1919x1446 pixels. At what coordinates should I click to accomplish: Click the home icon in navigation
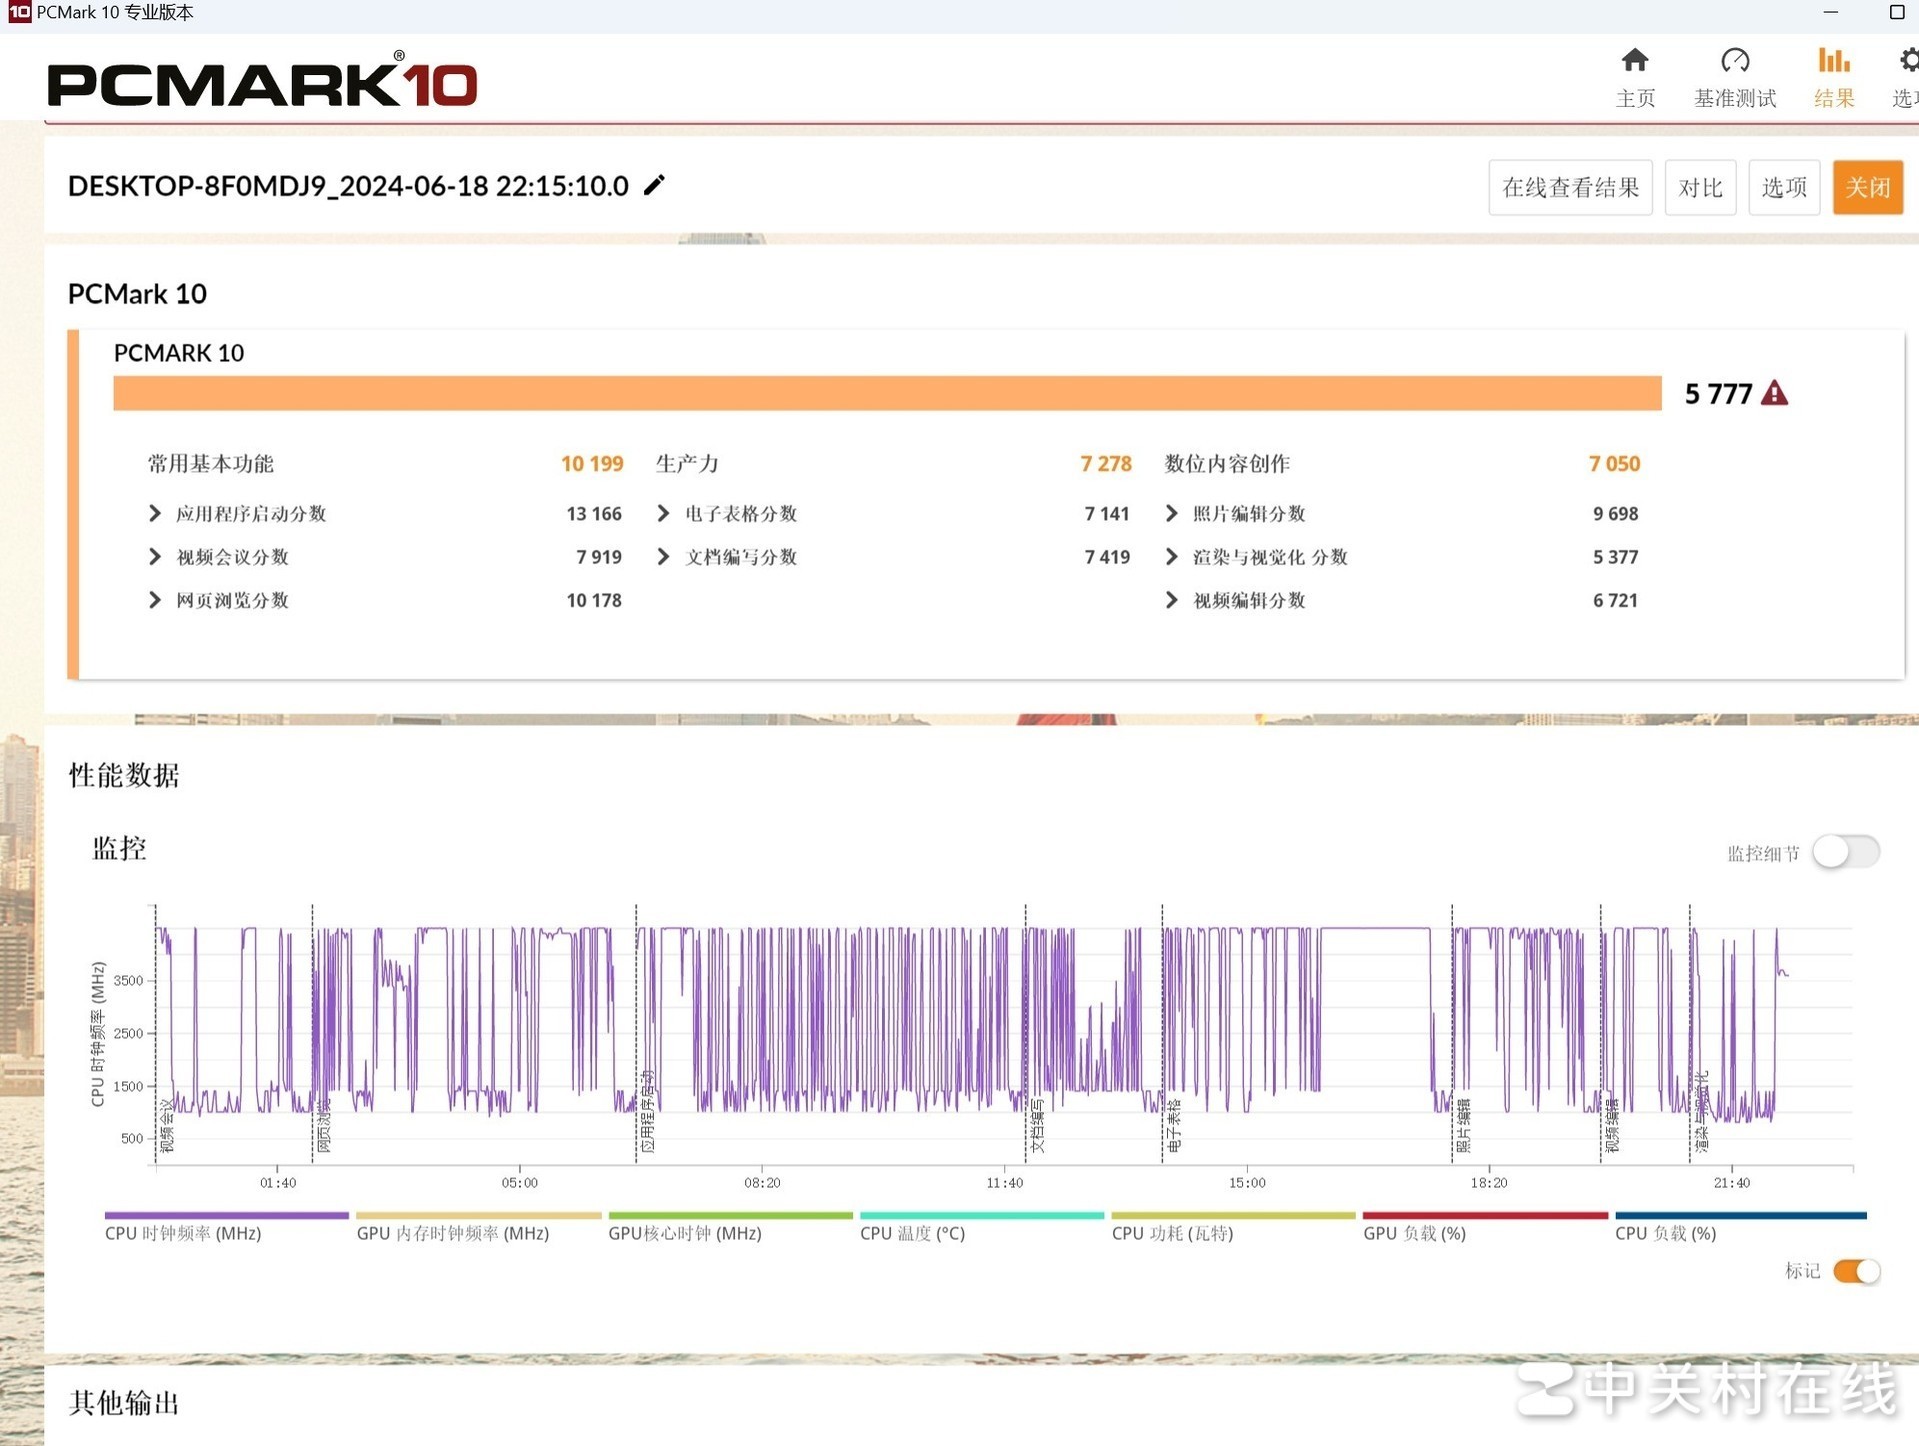pyautogui.click(x=1635, y=61)
